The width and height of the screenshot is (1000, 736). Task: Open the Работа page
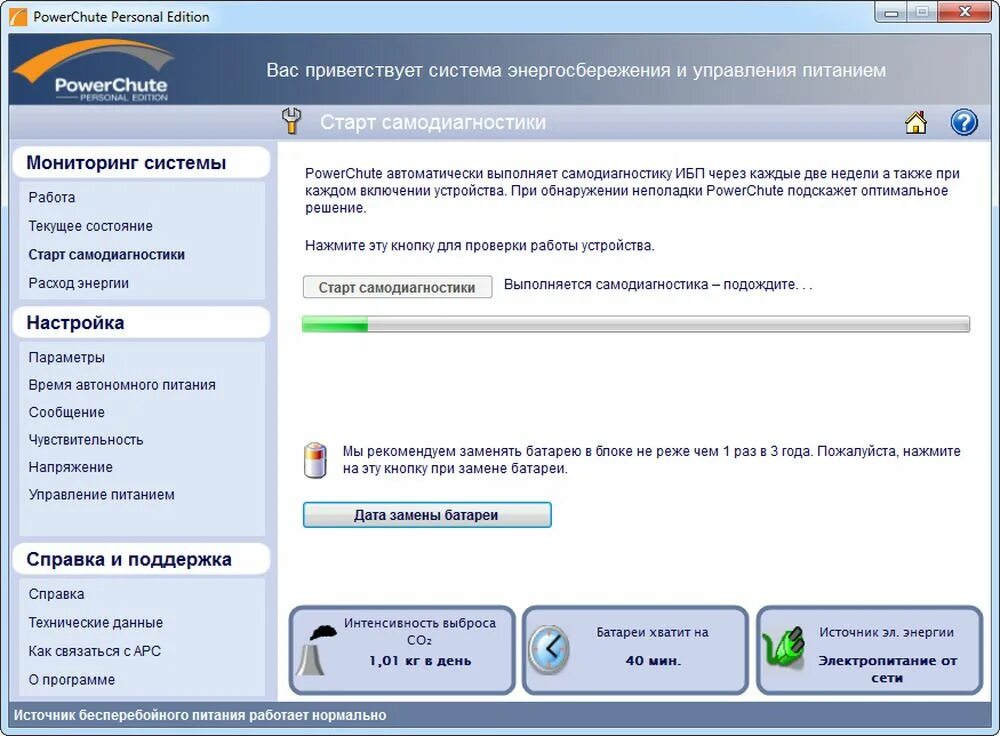(x=52, y=198)
